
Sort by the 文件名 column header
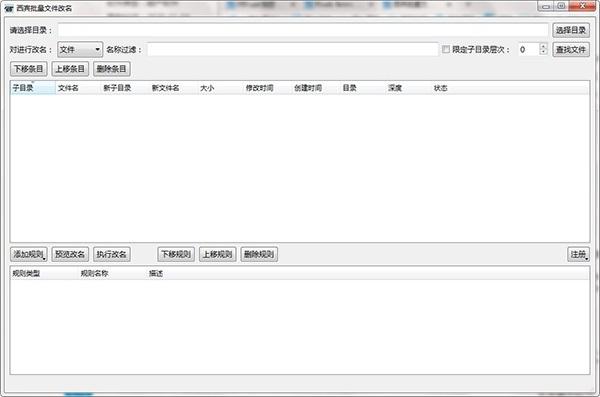pos(78,88)
